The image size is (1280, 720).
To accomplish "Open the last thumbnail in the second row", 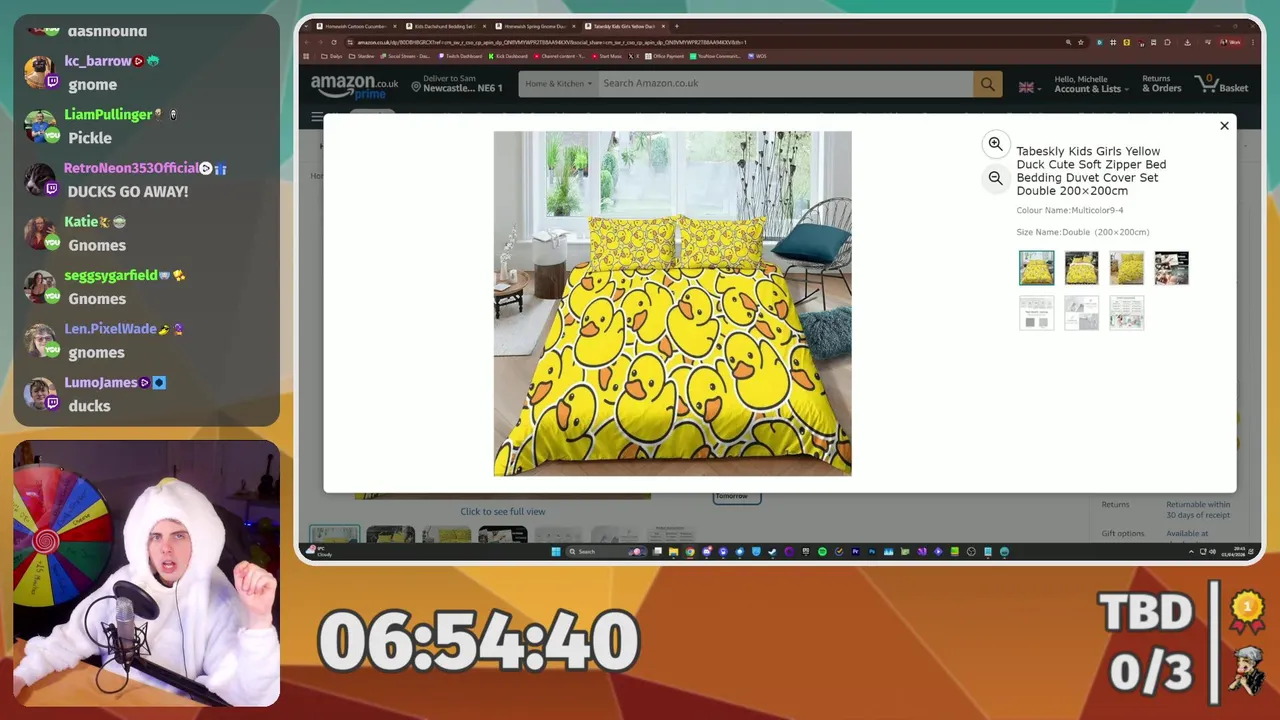I will 1126,313.
